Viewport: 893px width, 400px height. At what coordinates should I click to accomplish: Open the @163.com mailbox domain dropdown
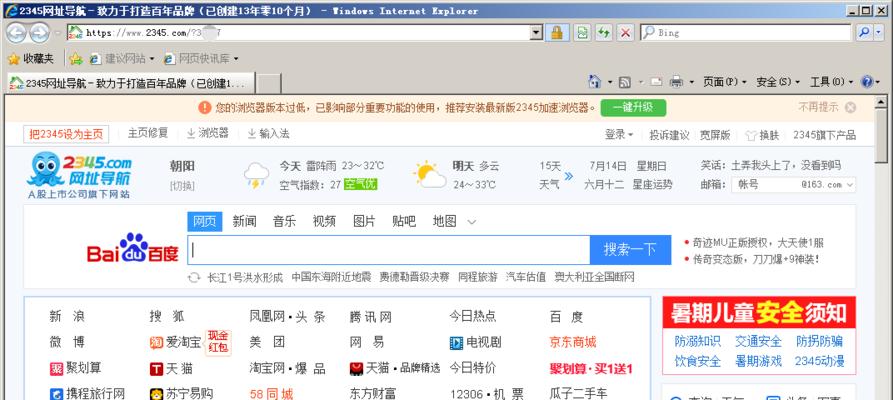(850, 185)
